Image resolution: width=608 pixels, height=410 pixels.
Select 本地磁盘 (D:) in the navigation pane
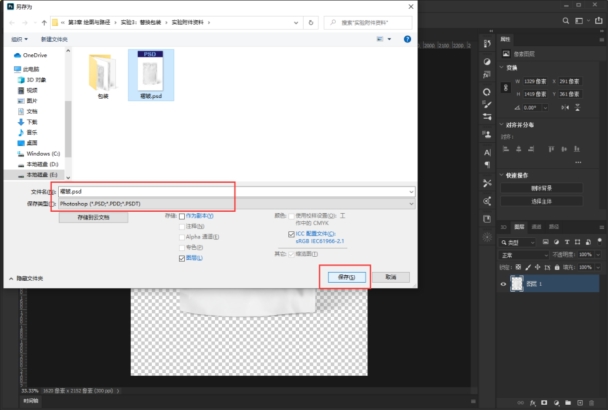pyautogui.click(x=38, y=164)
